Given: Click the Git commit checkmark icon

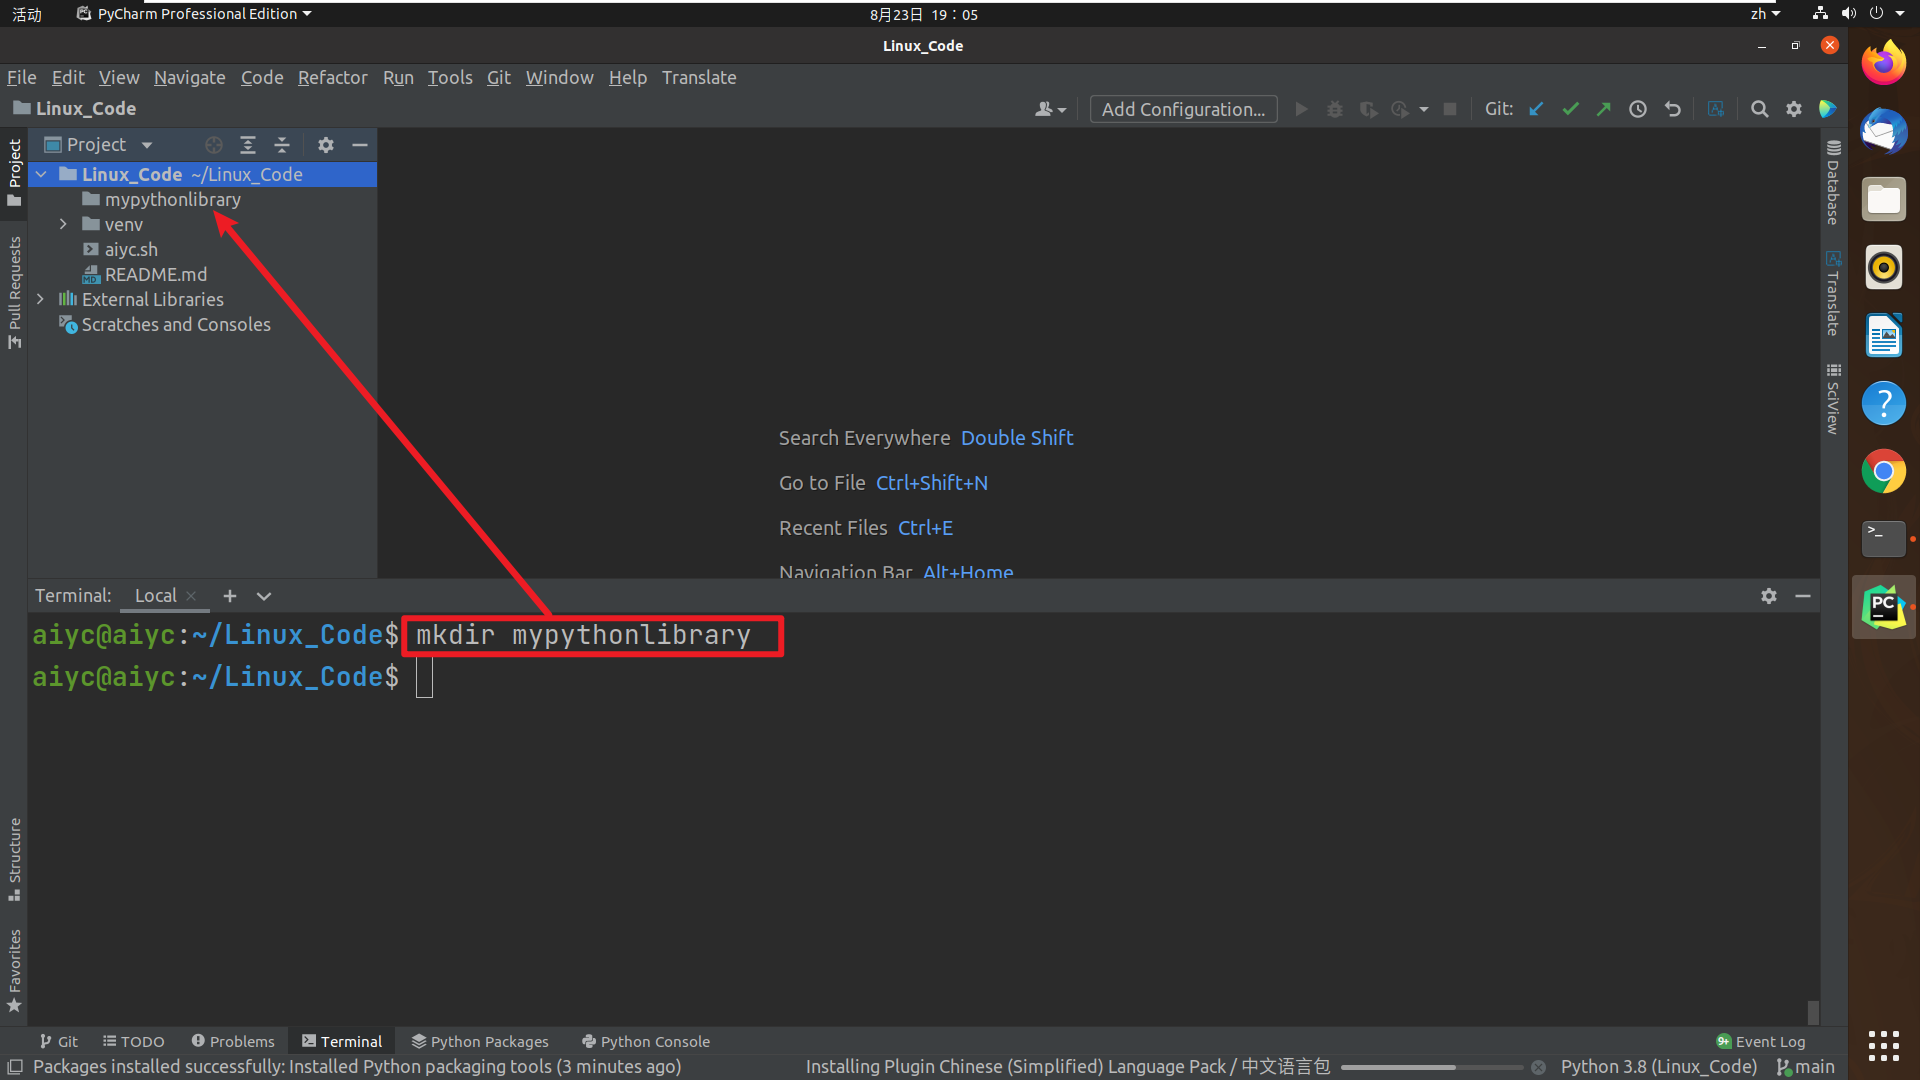Looking at the screenshot, I should point(1571,109).
